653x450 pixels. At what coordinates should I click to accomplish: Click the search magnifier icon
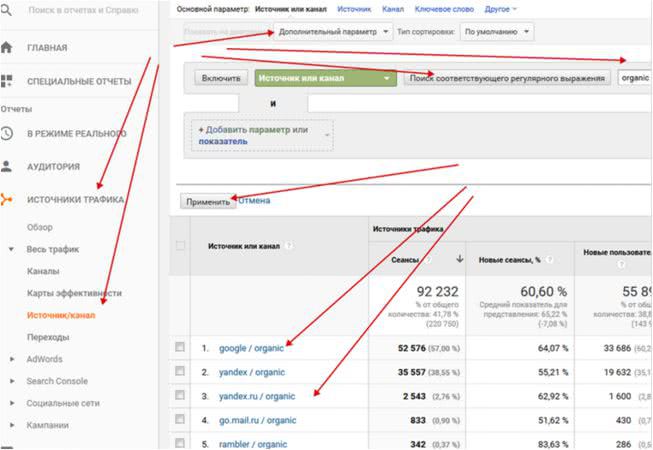tap(6, 10)
